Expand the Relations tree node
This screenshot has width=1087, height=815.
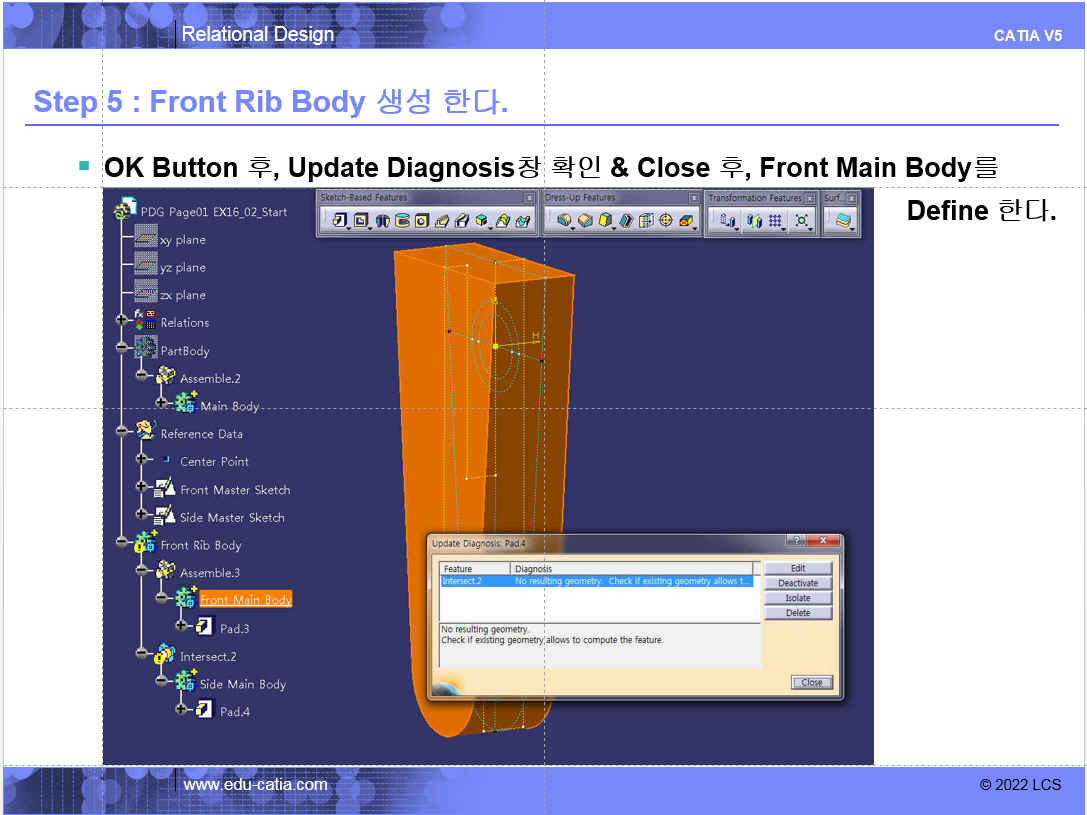click(x=123, y=322)
